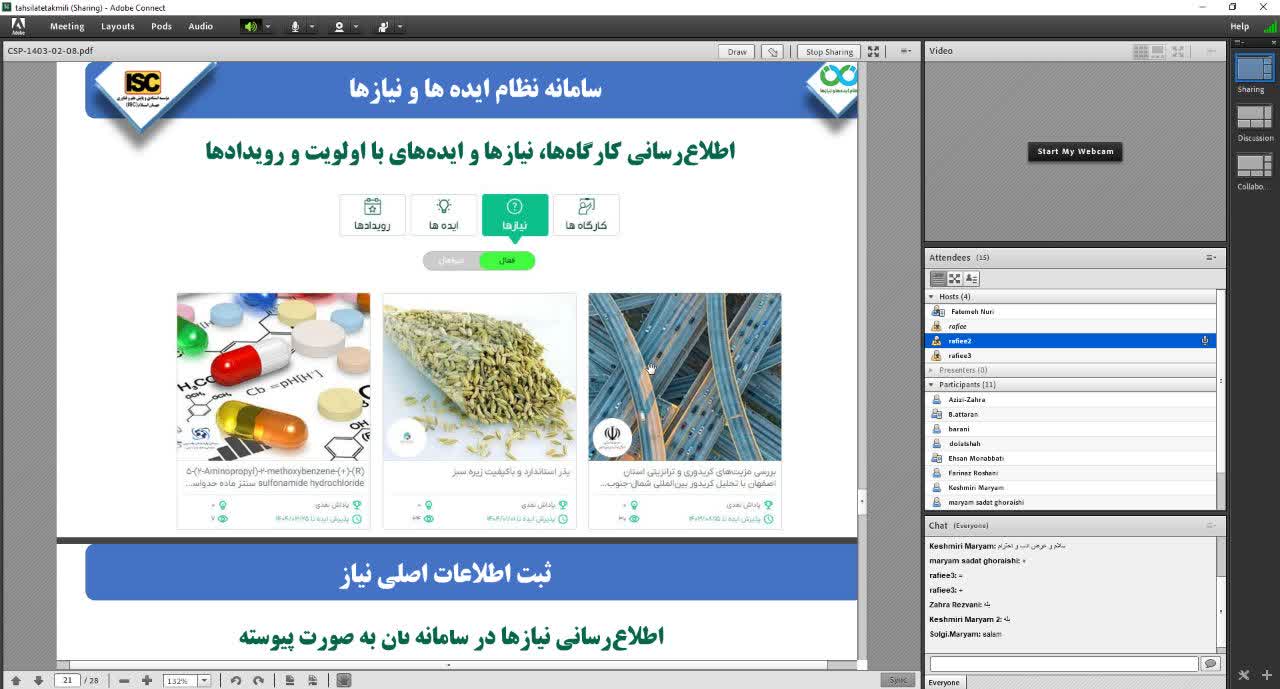Select attendee rafiee3
This screenshot has width=1280, height=689.
pyautogui.click(x=1071, y=356)
